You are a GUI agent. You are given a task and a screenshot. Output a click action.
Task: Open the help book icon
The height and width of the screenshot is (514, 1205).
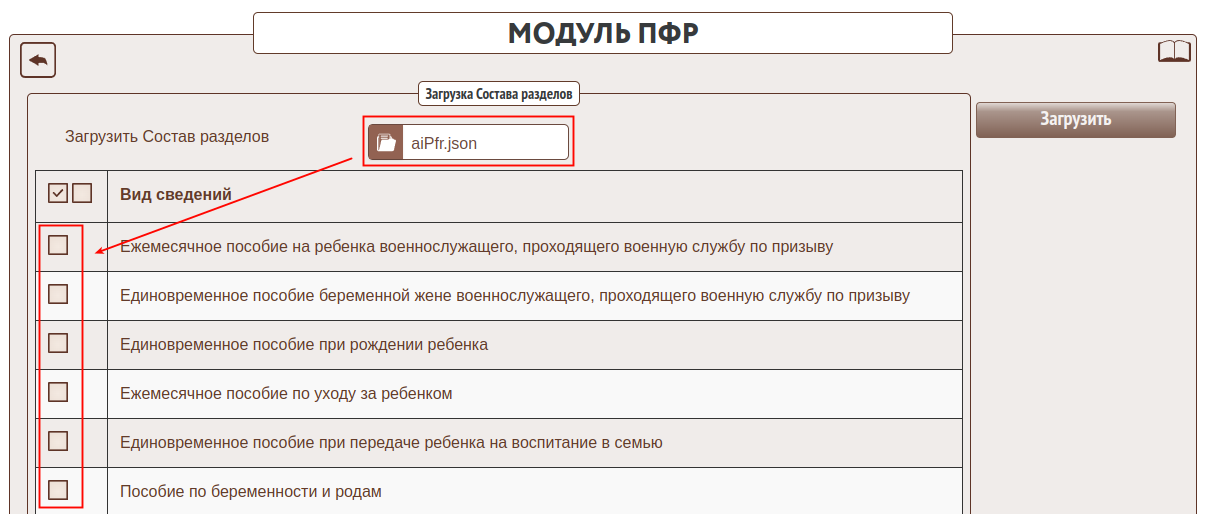click(1174, 52)
